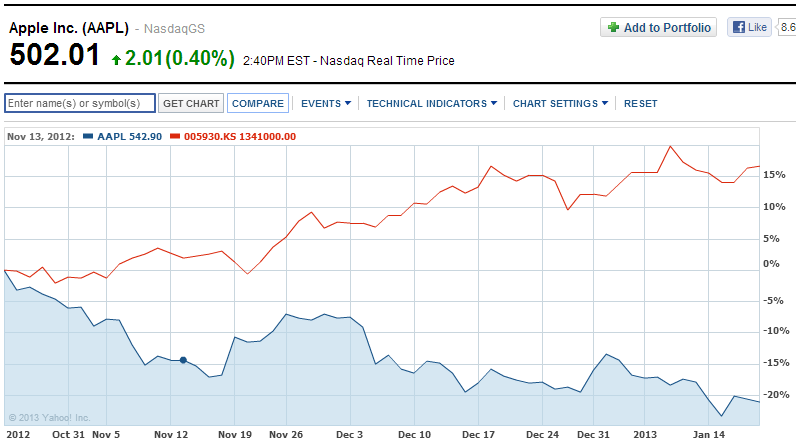Click the 2:40PM EST Nasdaq Real Time Price text
The width and height of the screenshot is (796, 442).
[x=349, y=61]
